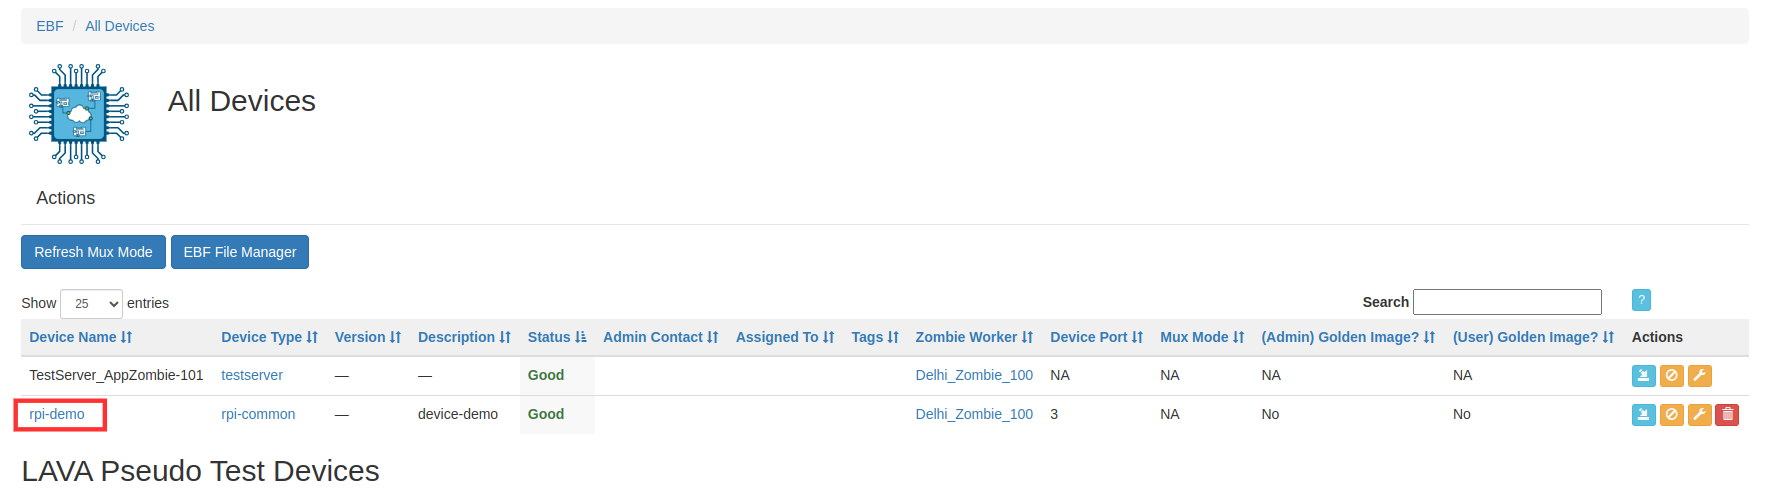The width and height of the screenshot is (1787, 489).
Task: Open All Devices breadcrumb link
Action: tap(120, 26)
